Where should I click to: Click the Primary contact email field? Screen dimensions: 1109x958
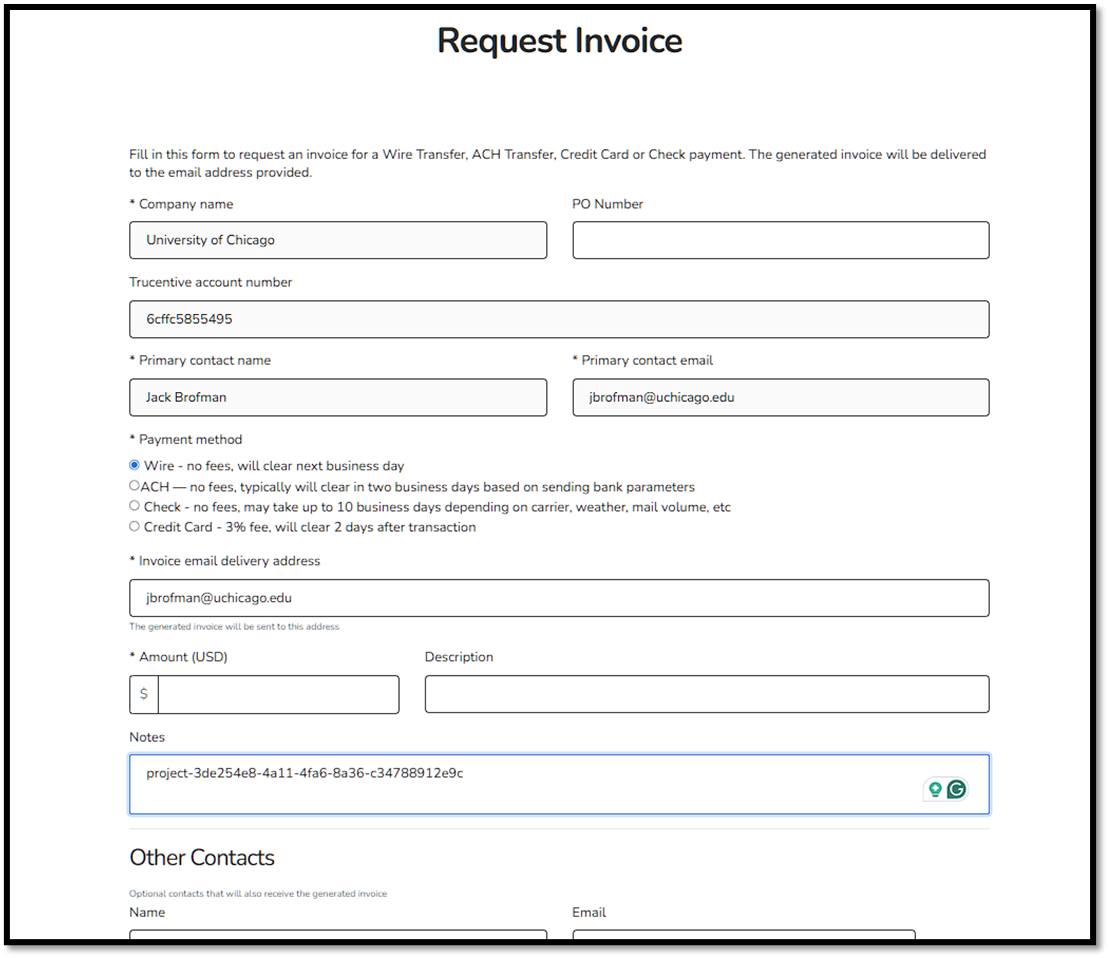tap(779, 397)
